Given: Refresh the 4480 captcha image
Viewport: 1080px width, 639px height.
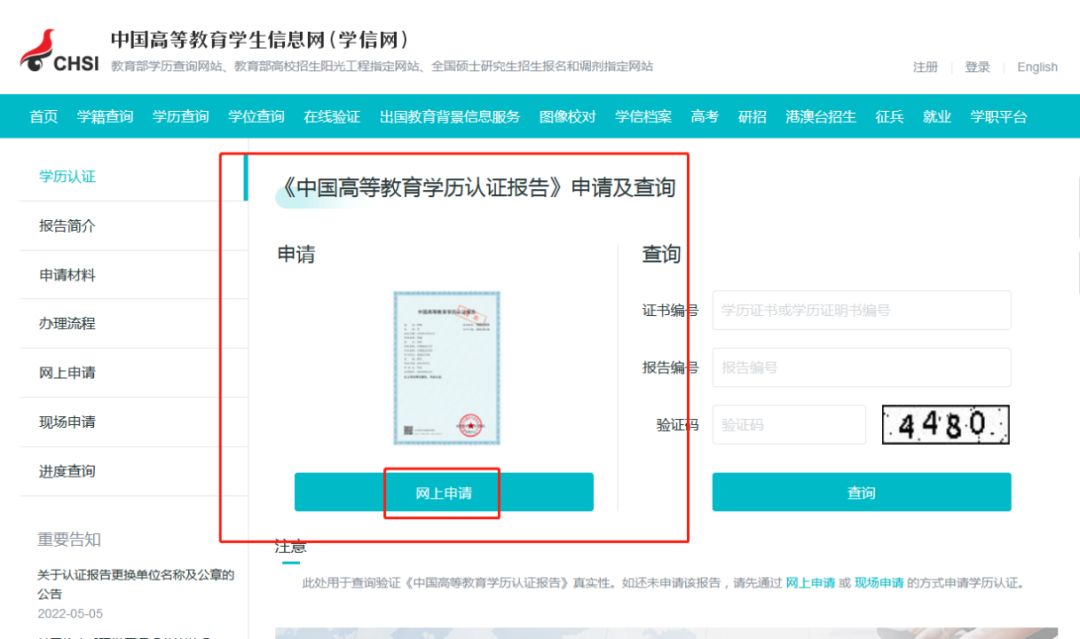Looking at the screenshot, I should coord(945,425).
